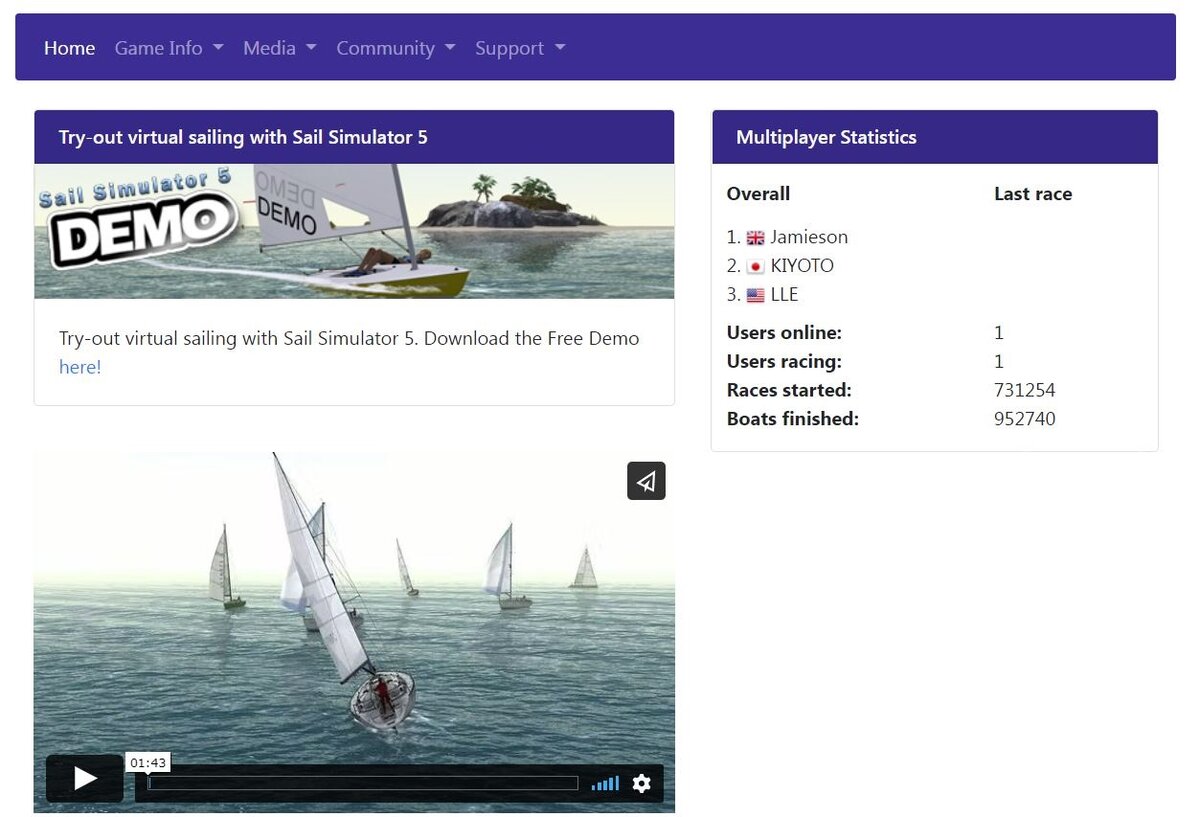Adjust the video volume bars
This screenshot has width=1200, height=817.
(x=605, y=784)
